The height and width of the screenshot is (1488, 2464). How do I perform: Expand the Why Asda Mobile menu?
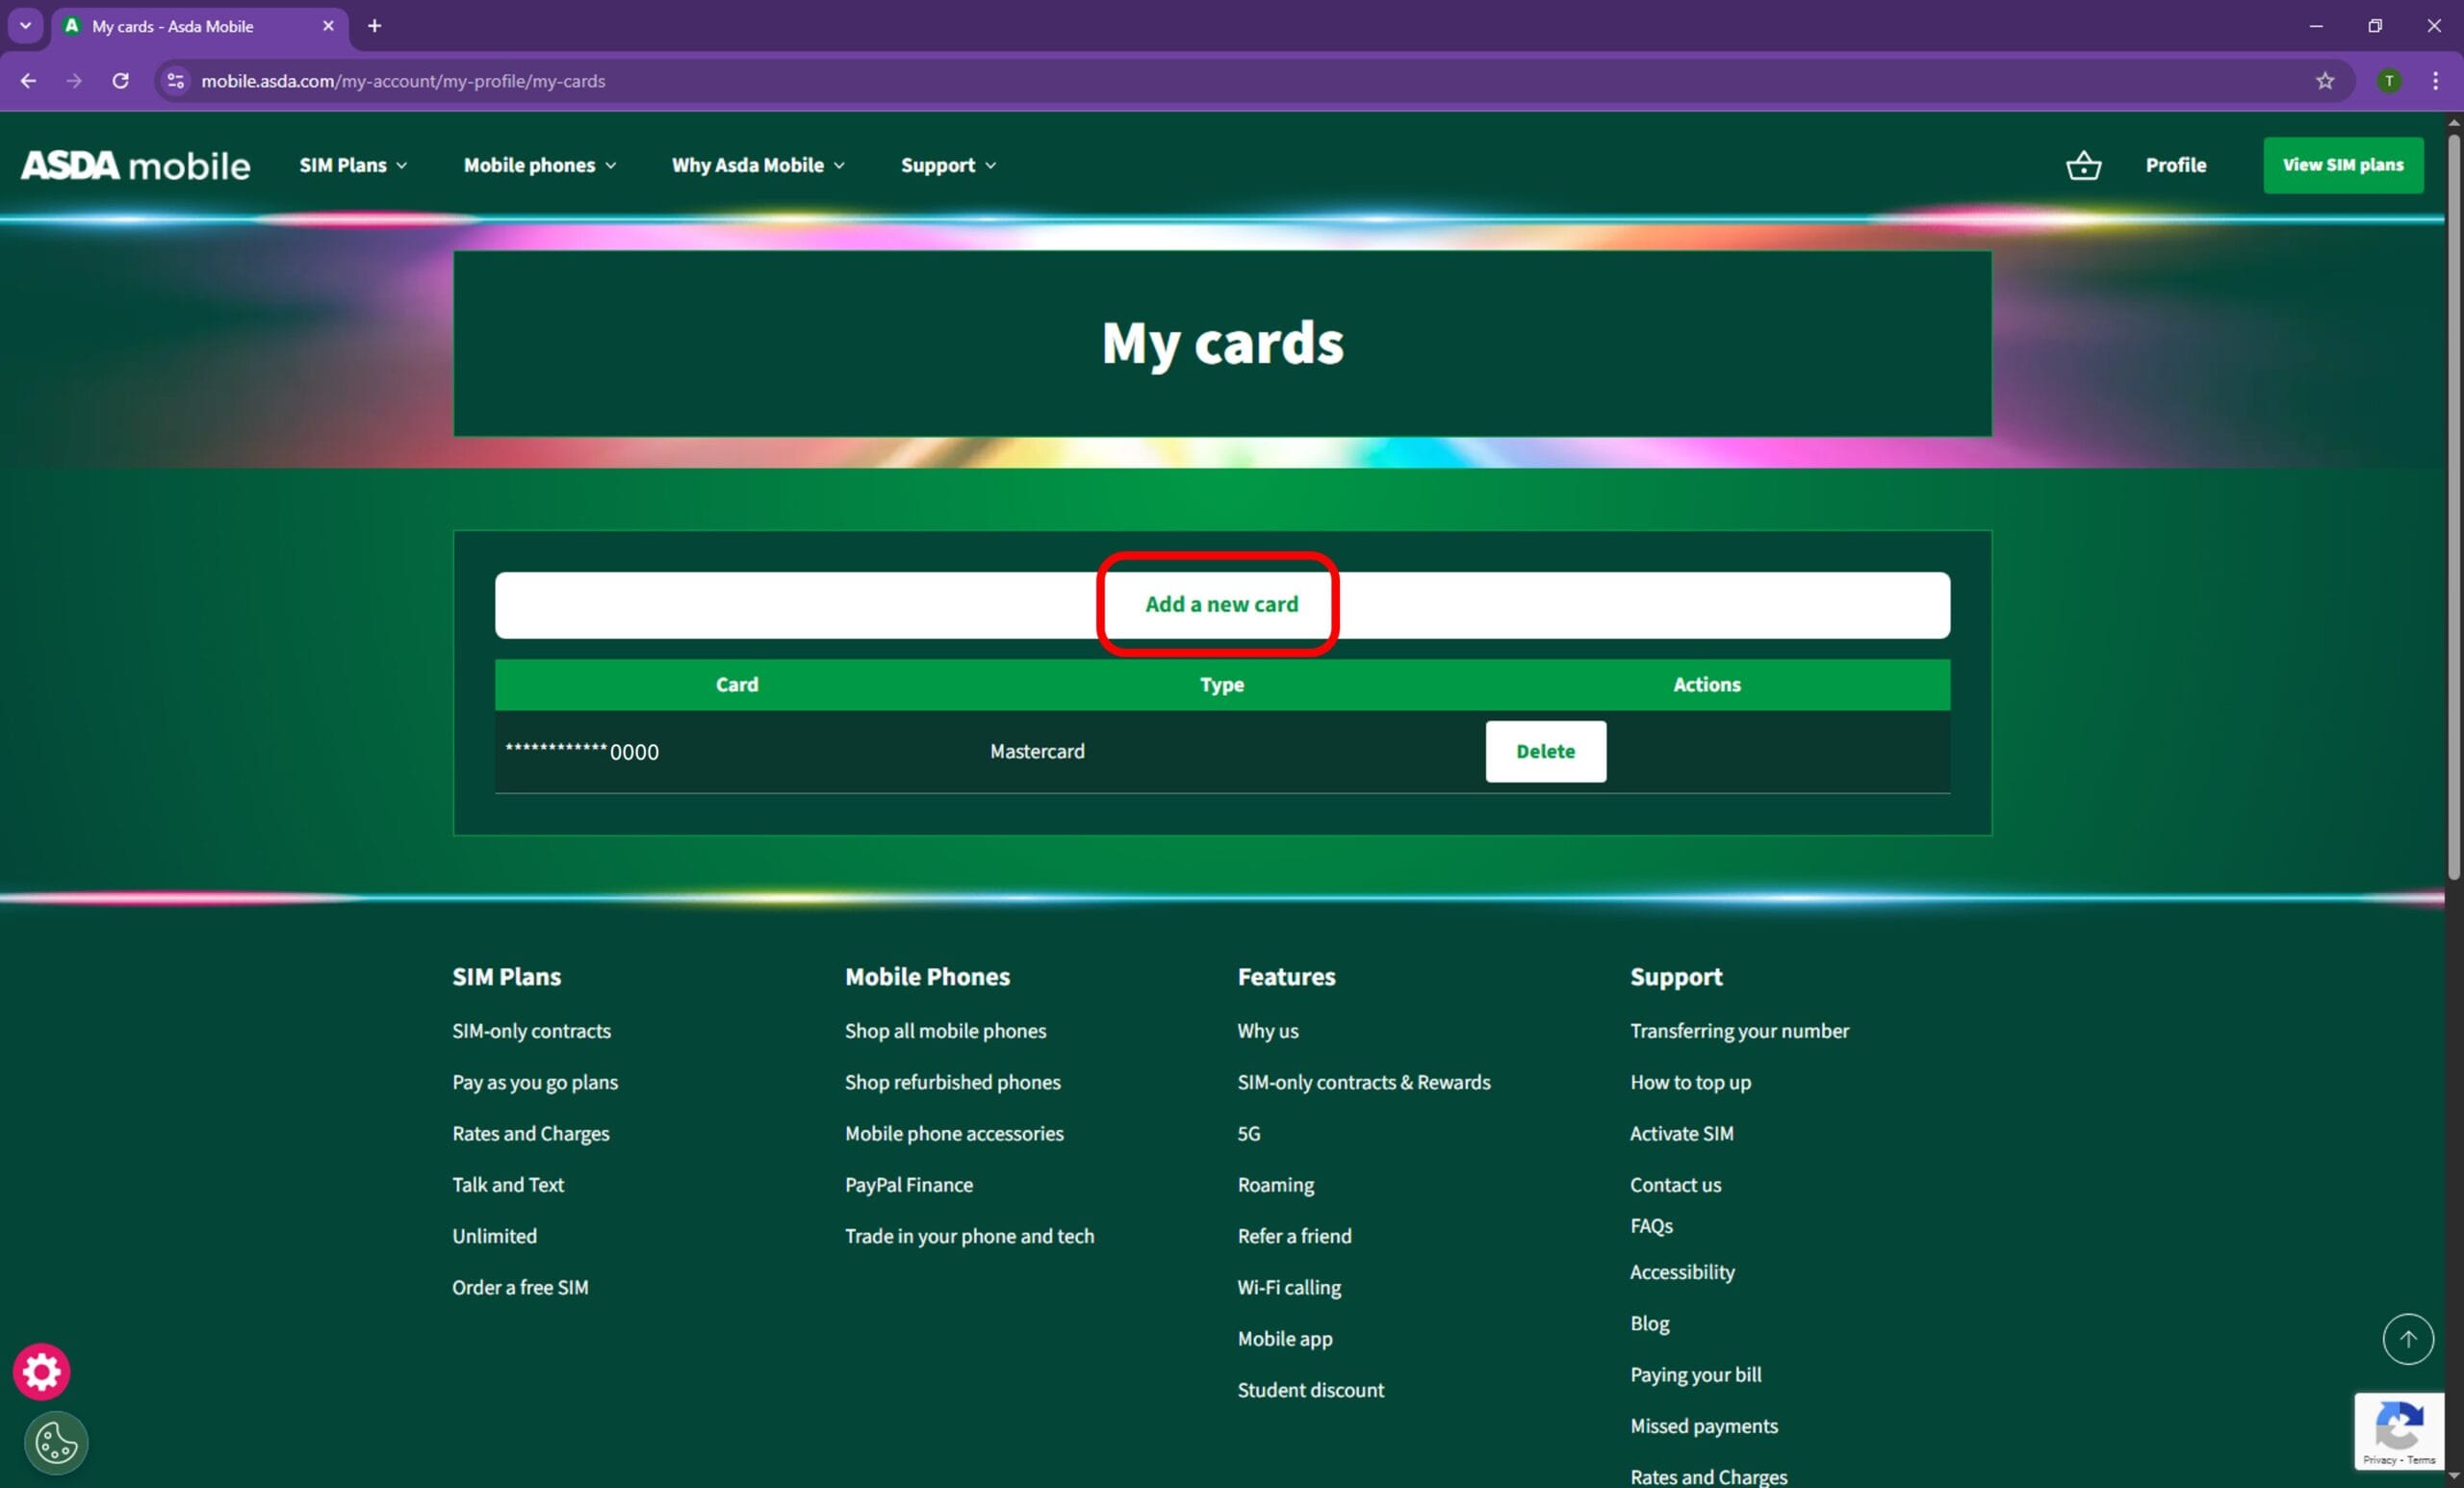(x=758, y=165)
